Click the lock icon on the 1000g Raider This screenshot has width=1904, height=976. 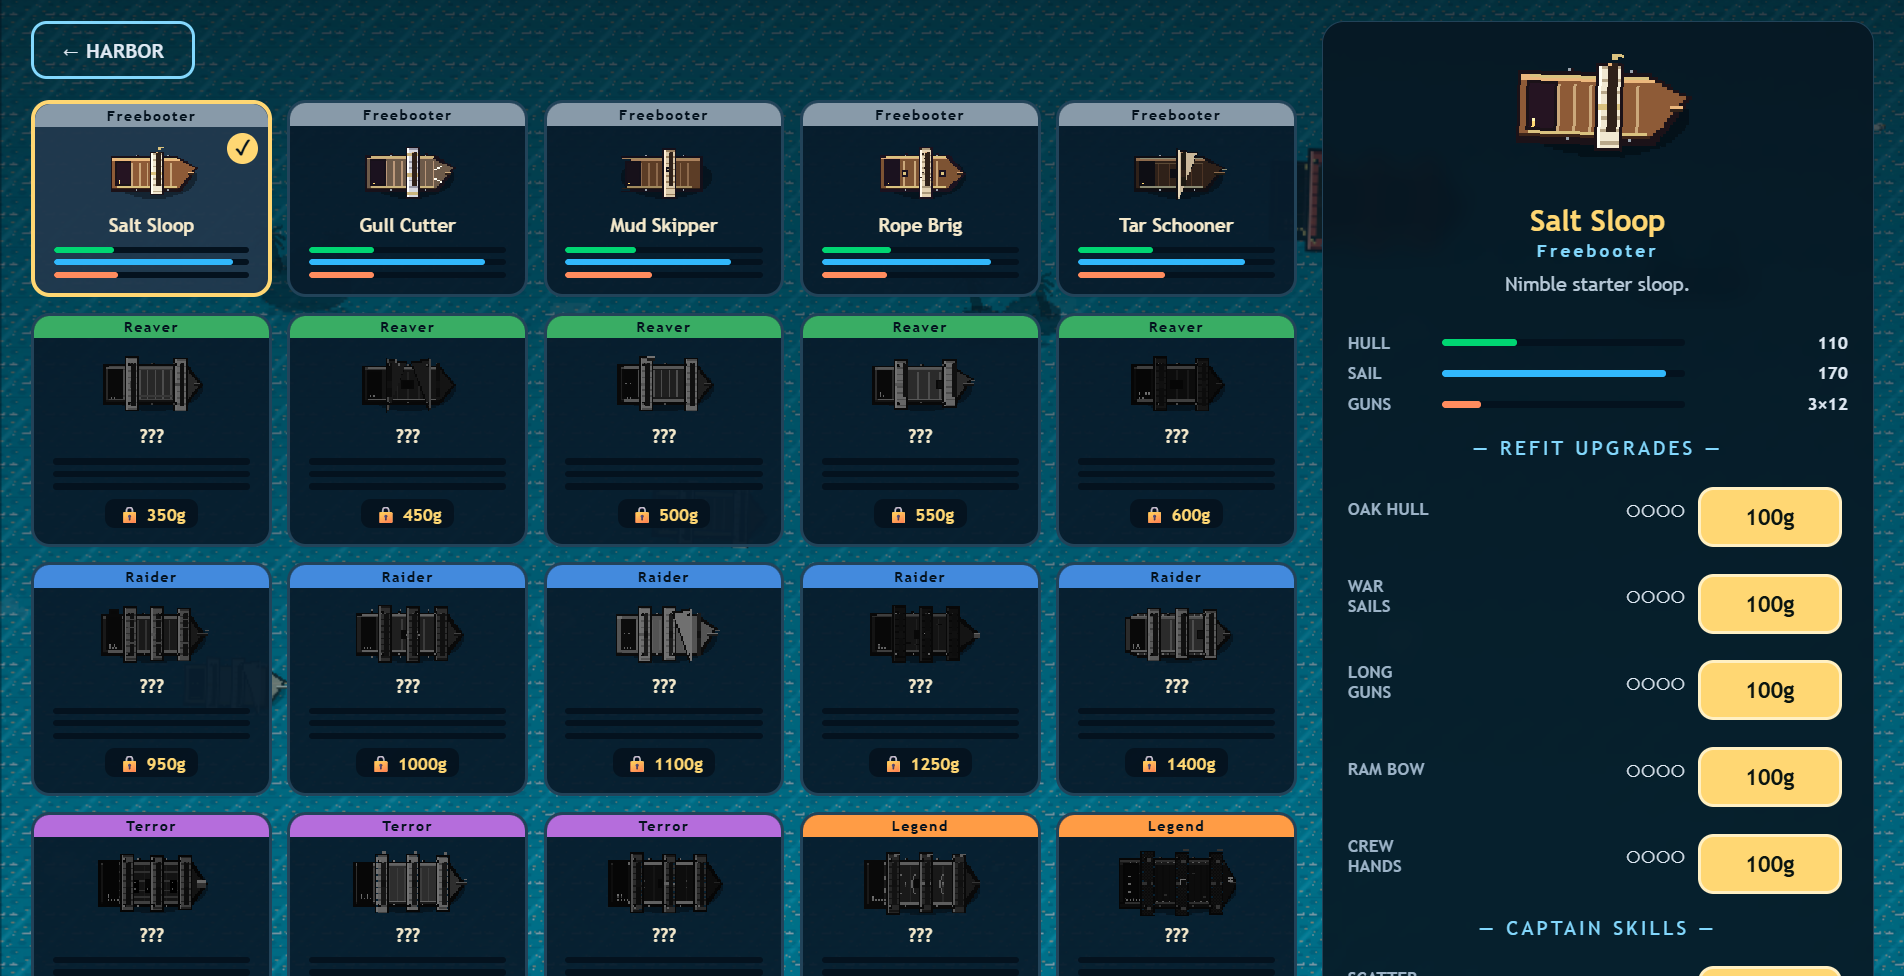coord(380,764)
